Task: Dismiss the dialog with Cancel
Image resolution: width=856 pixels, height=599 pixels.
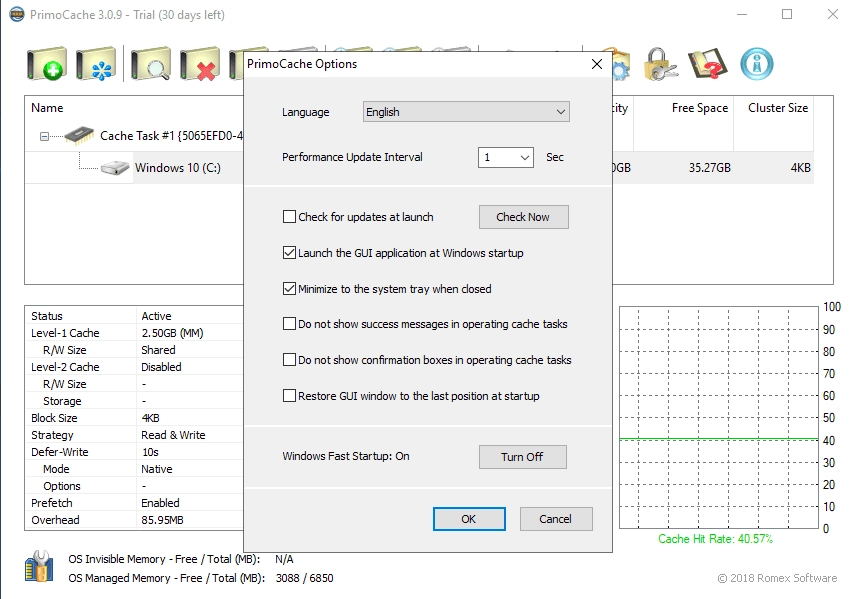Action: tap(556, 519)
